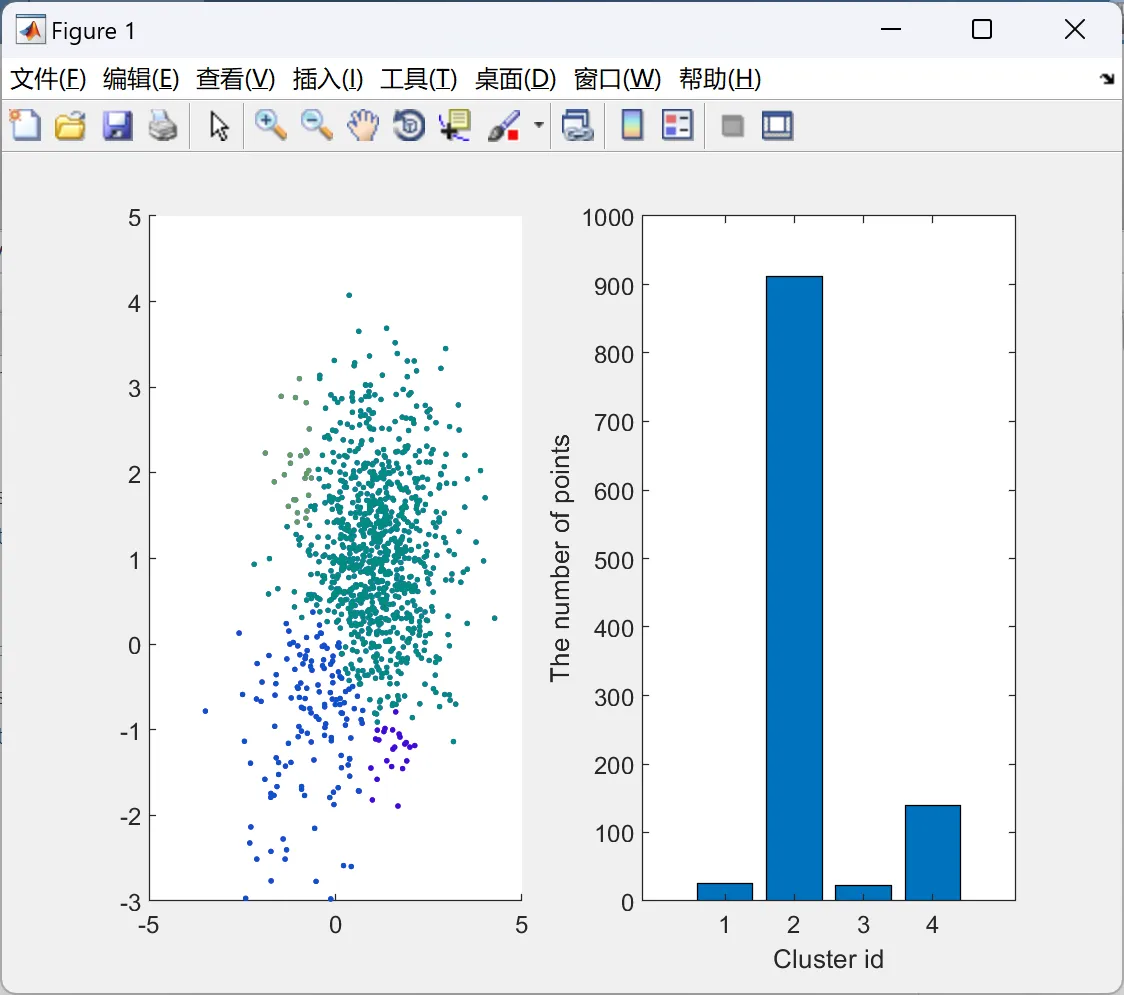
Task: Click the MATLAB logo in the title bar
Action: click(30, 30)
